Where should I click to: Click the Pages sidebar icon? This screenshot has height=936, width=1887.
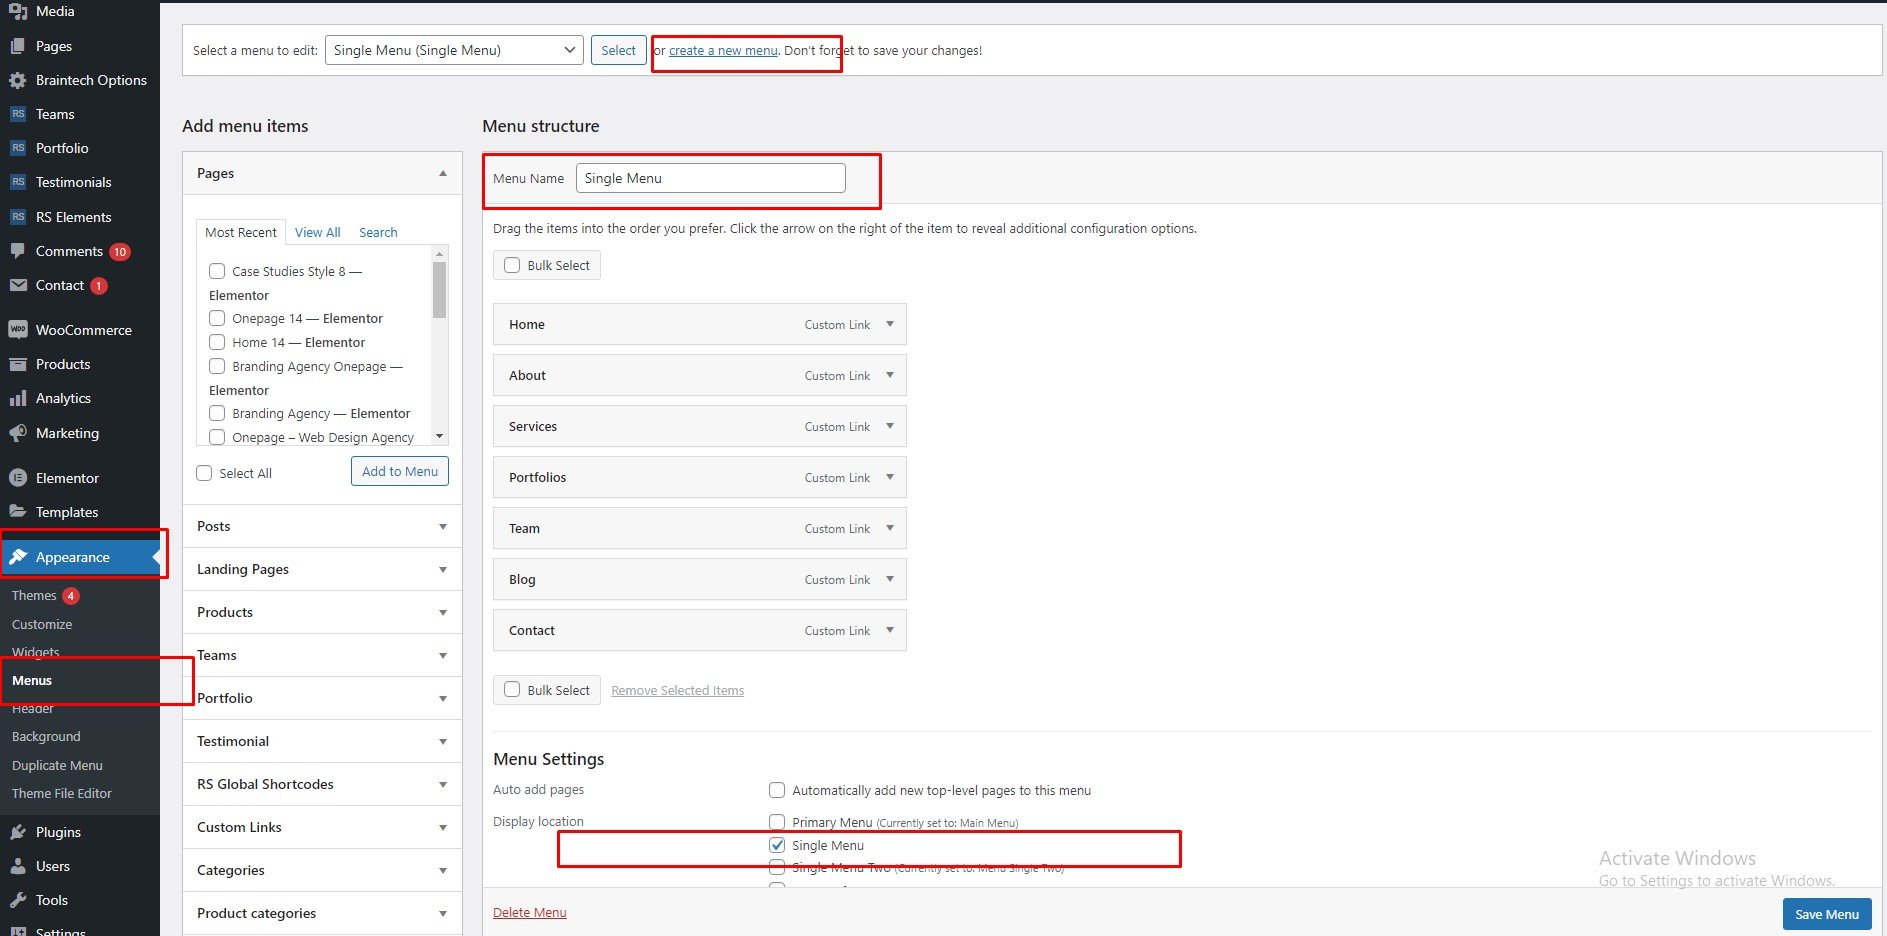pos(18,46)
